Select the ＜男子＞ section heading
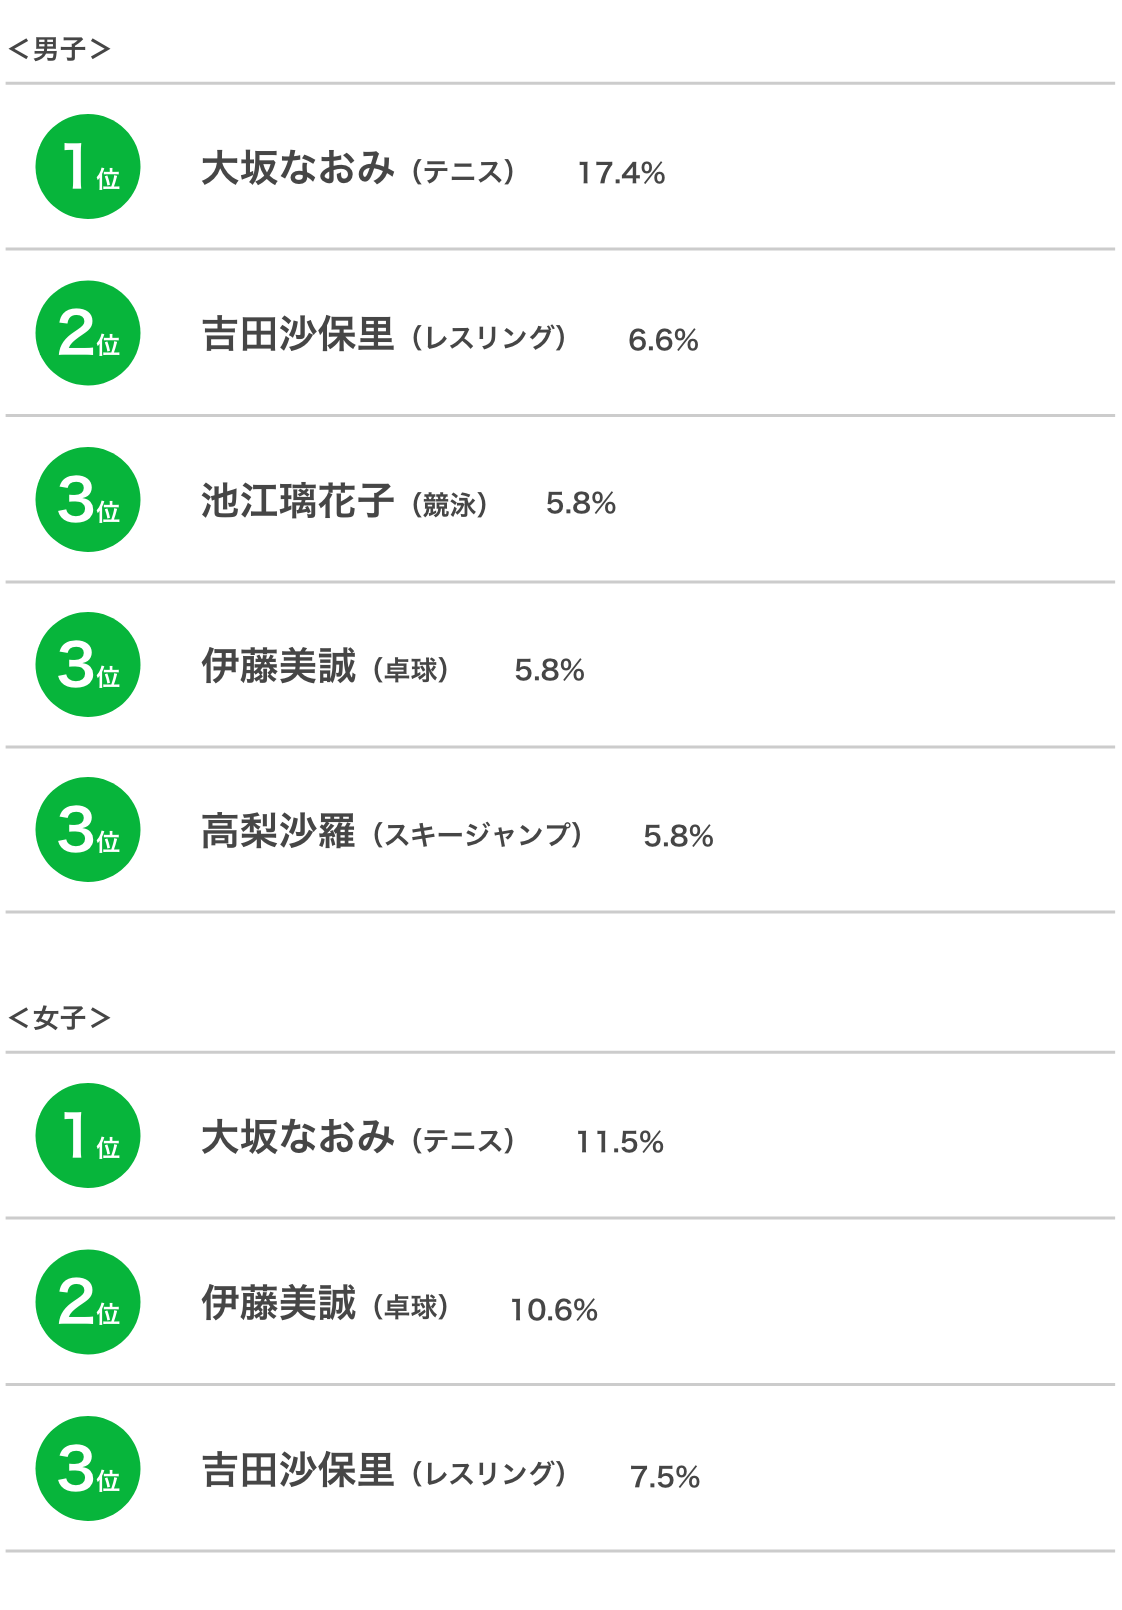Screen dimensions: 1122x1610 (x=59, y=49)
